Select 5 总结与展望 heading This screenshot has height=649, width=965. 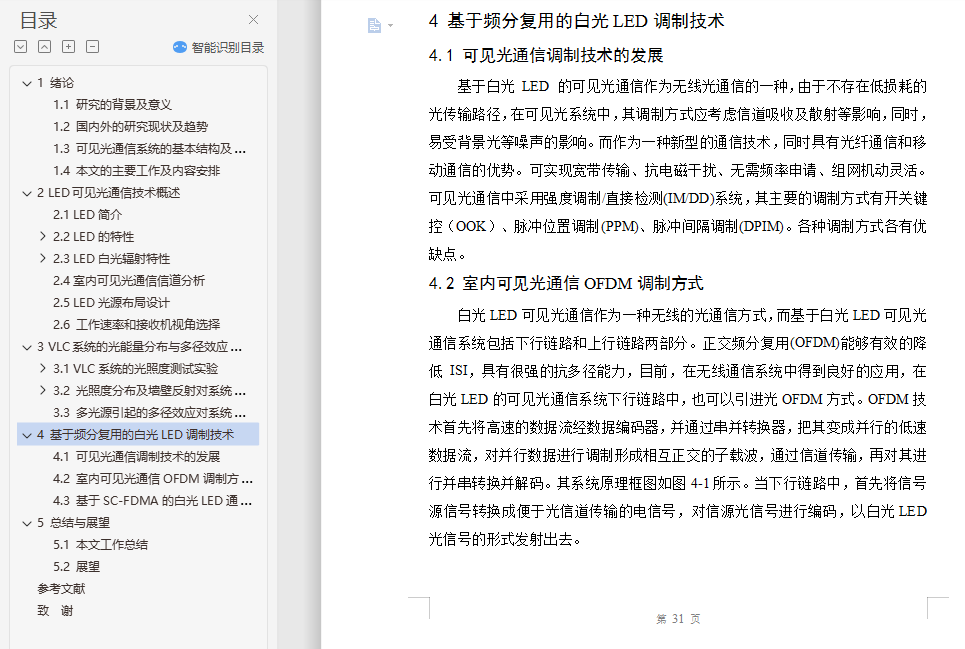click(x=73, y=522)
